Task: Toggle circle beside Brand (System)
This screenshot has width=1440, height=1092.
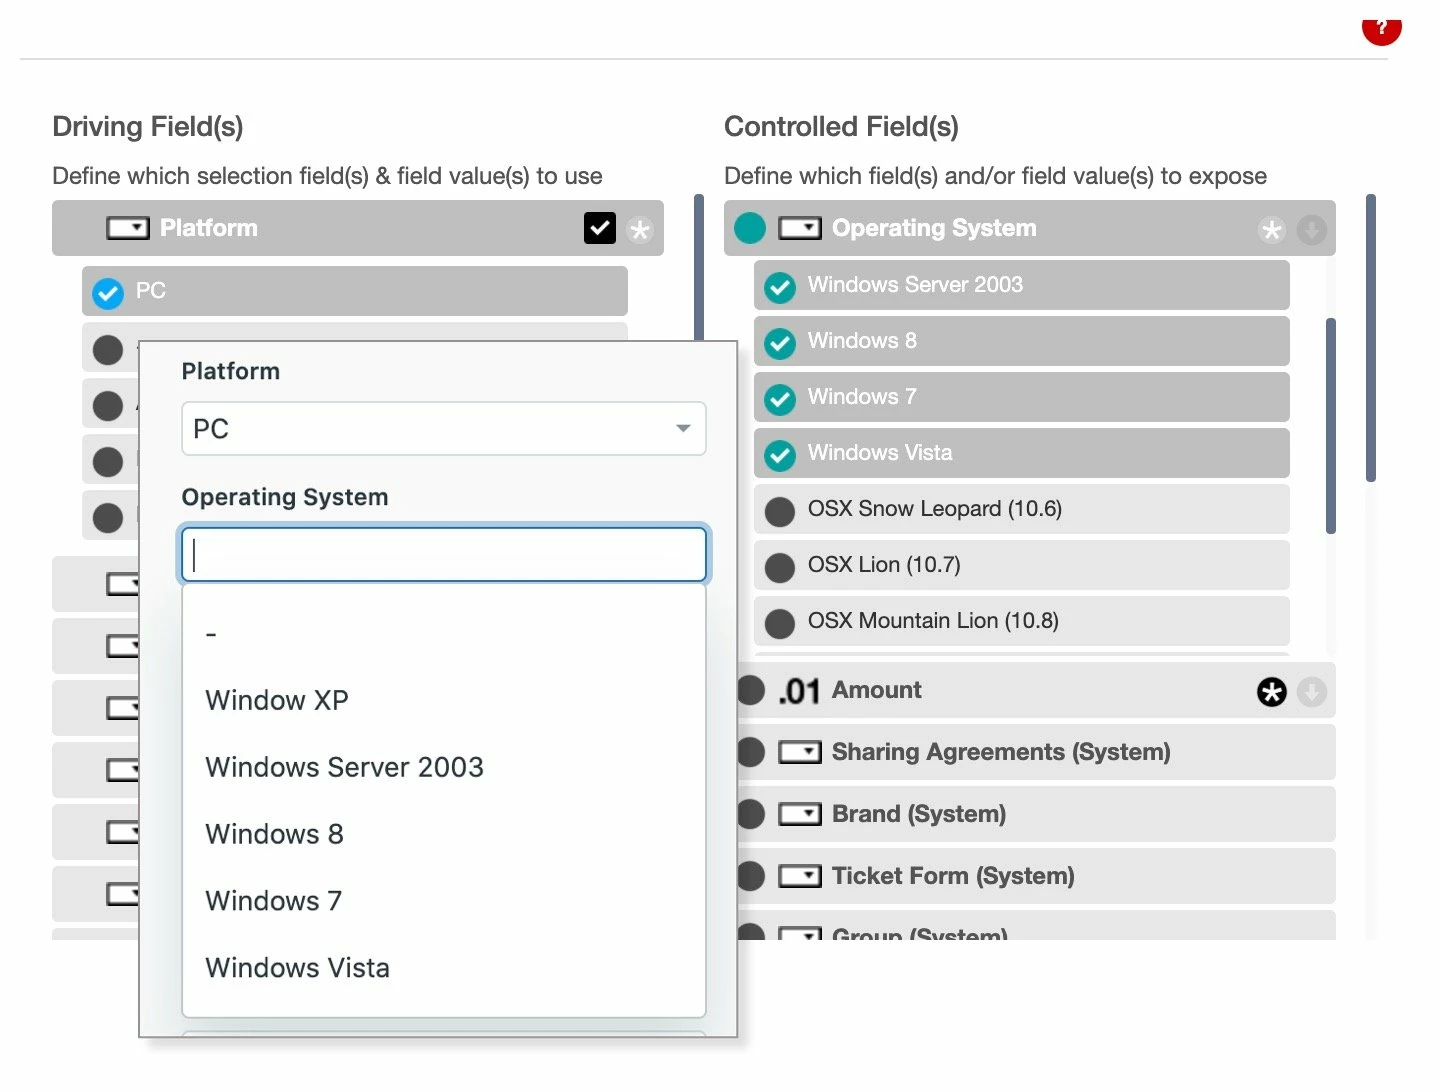Action: [751, 814]
